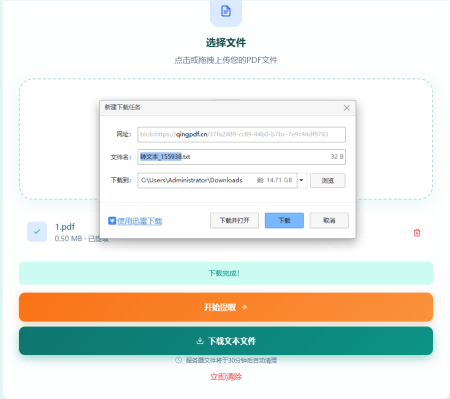Image resolution: width=450 pixels, height=399 pixels.
Task: Click the orange 开始提取 button
Action: (226, 307)
